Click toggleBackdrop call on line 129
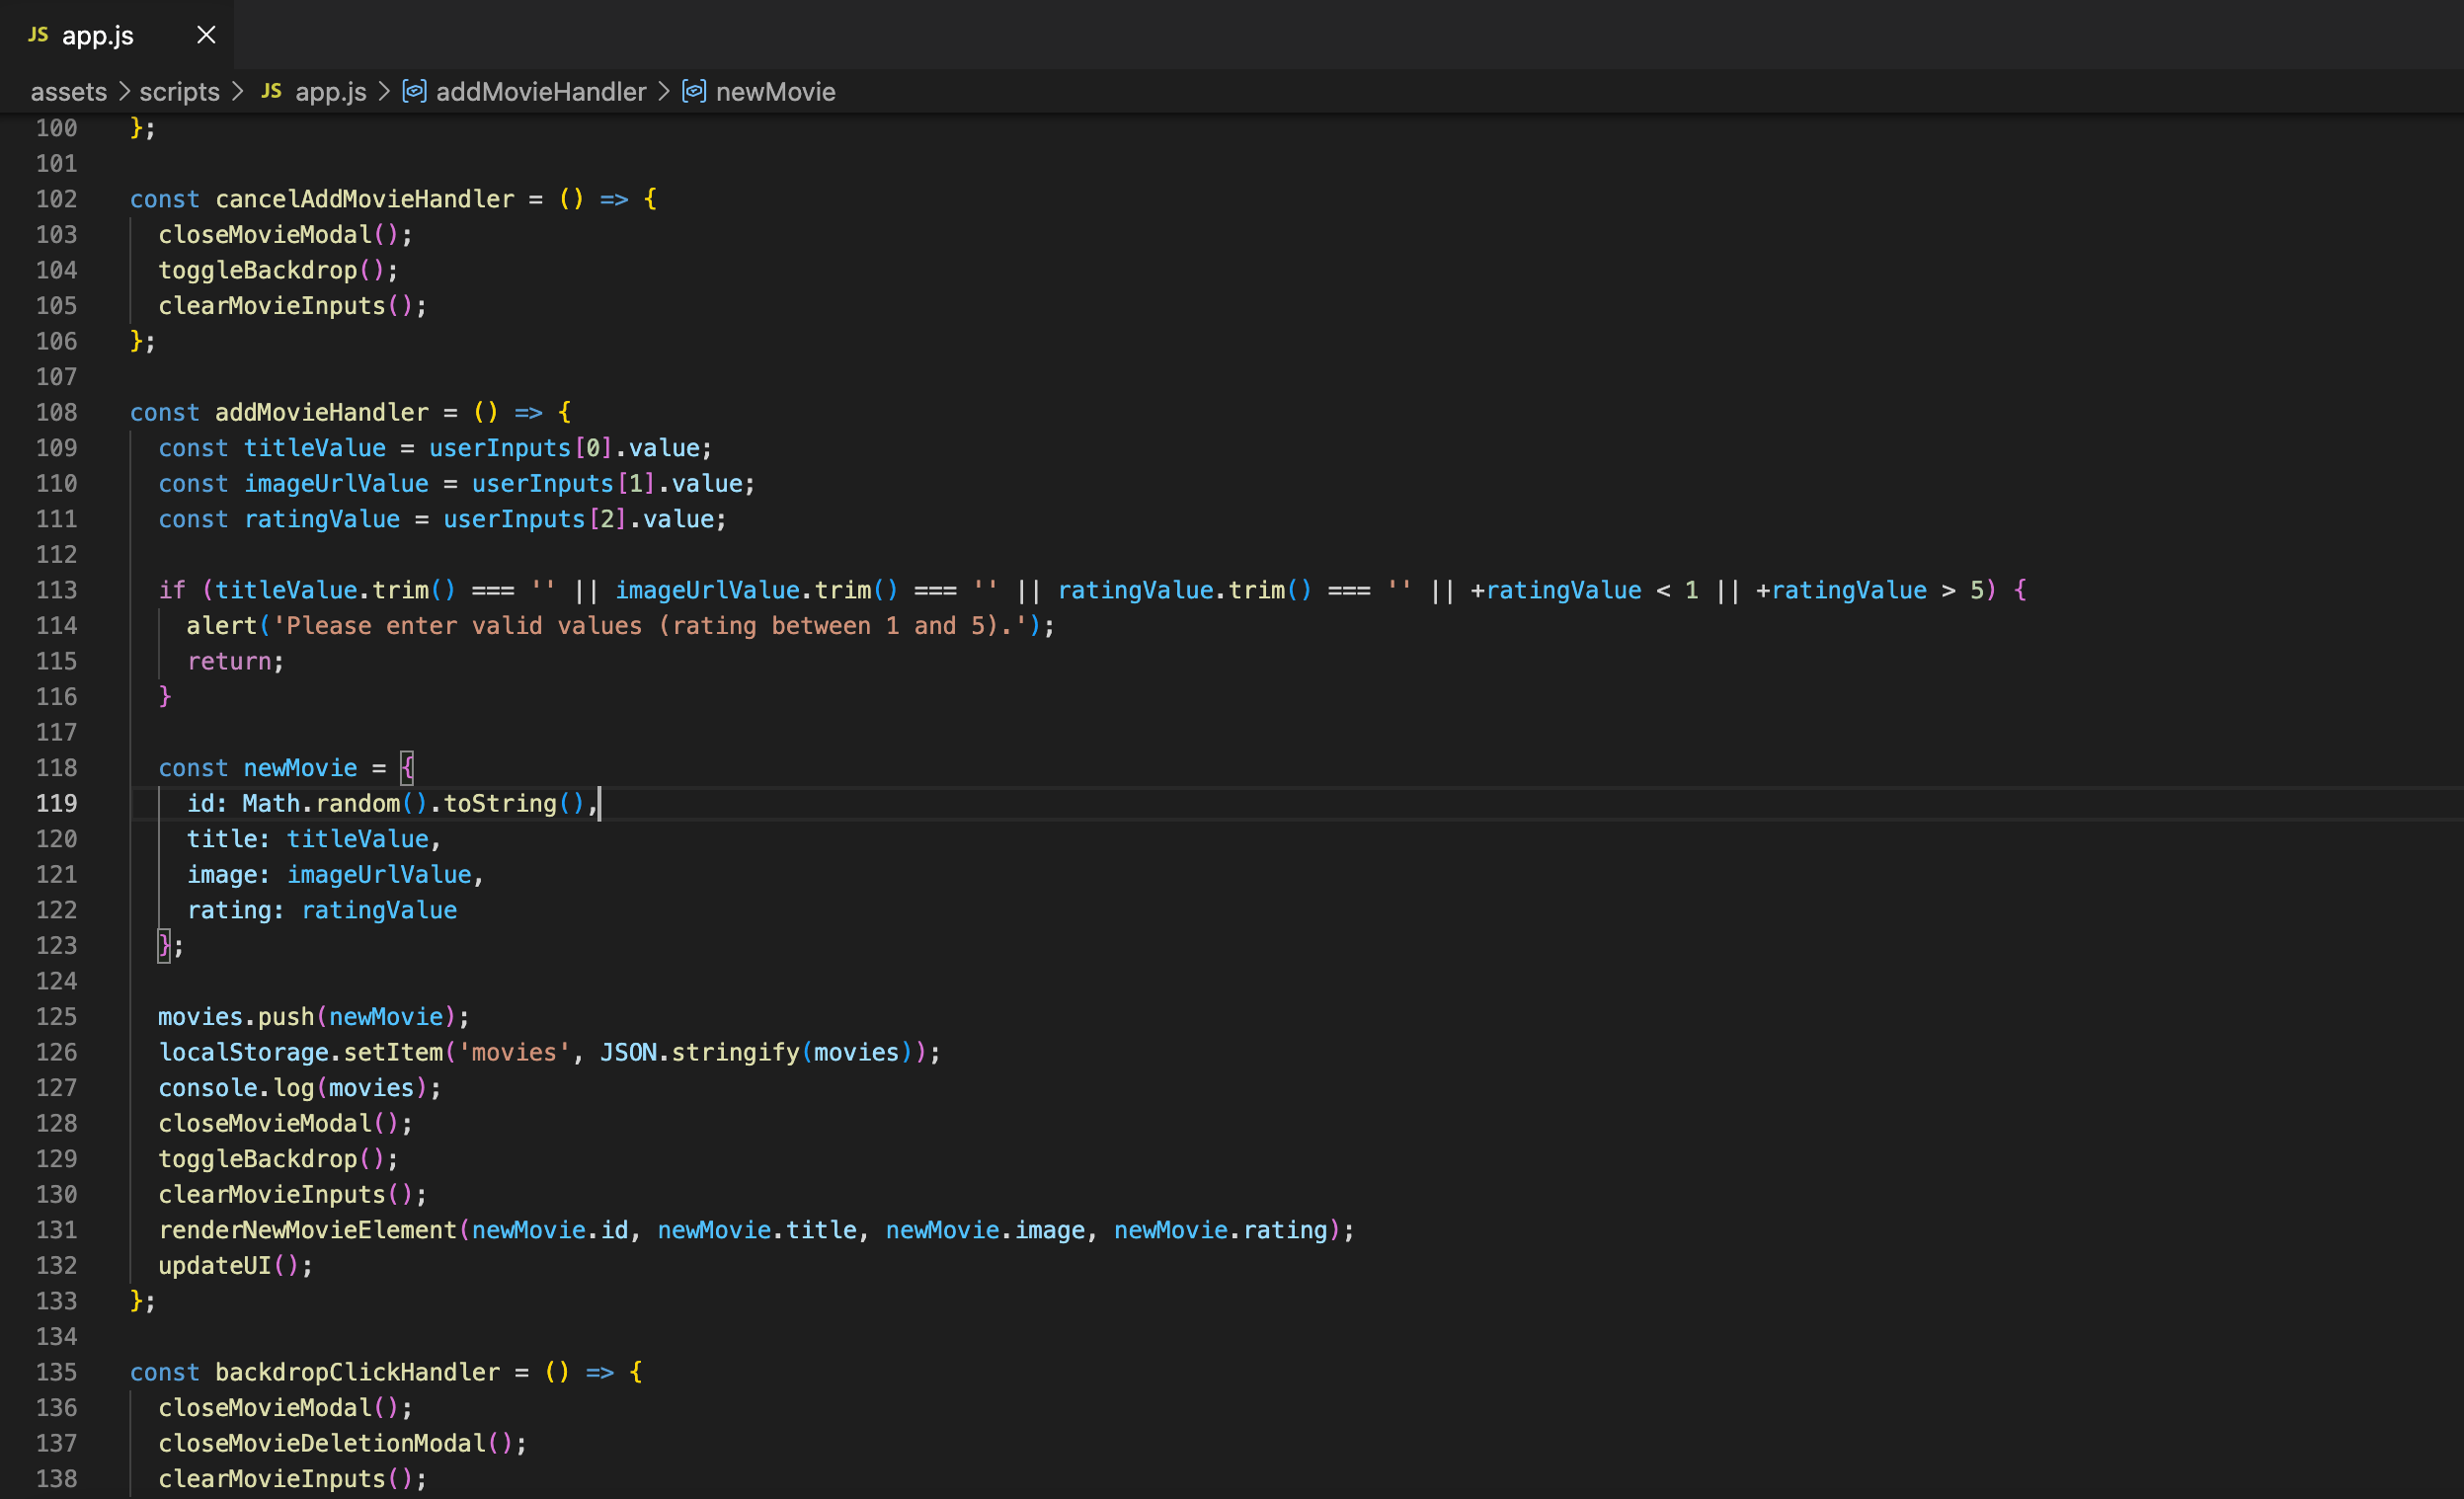 [258, 1159]
